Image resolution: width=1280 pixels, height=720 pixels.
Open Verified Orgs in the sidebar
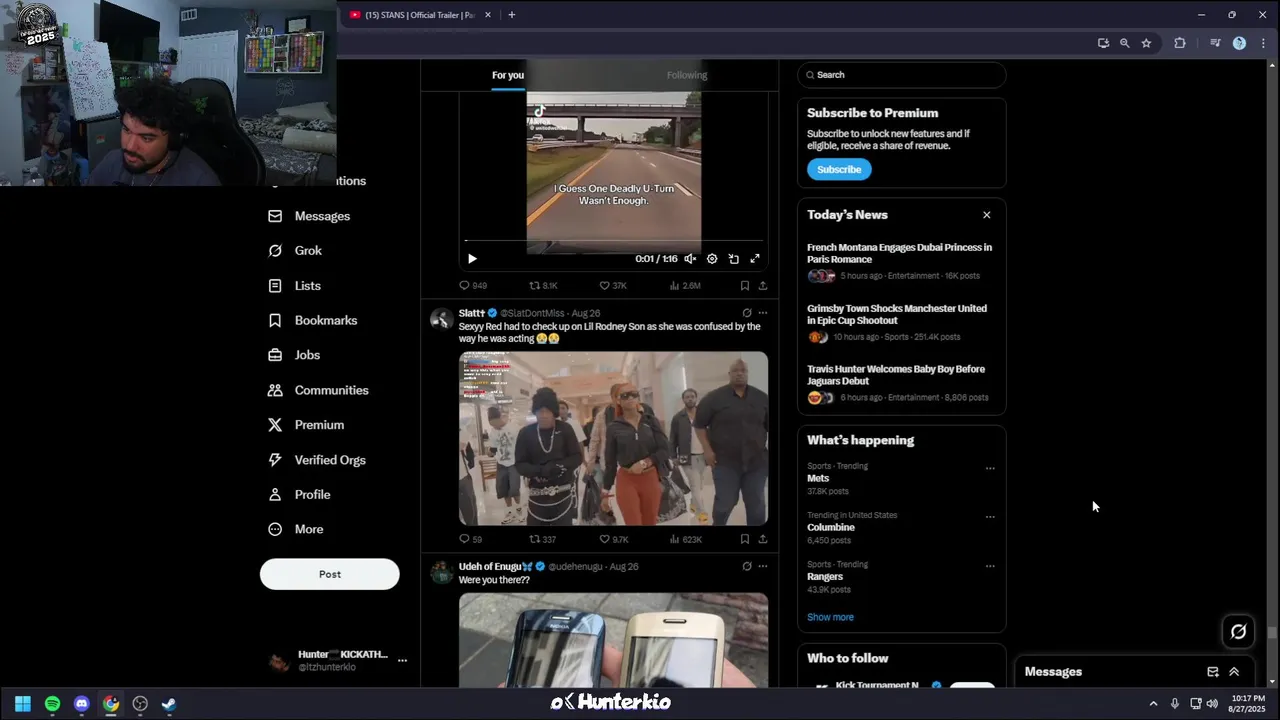click(317, 460)
